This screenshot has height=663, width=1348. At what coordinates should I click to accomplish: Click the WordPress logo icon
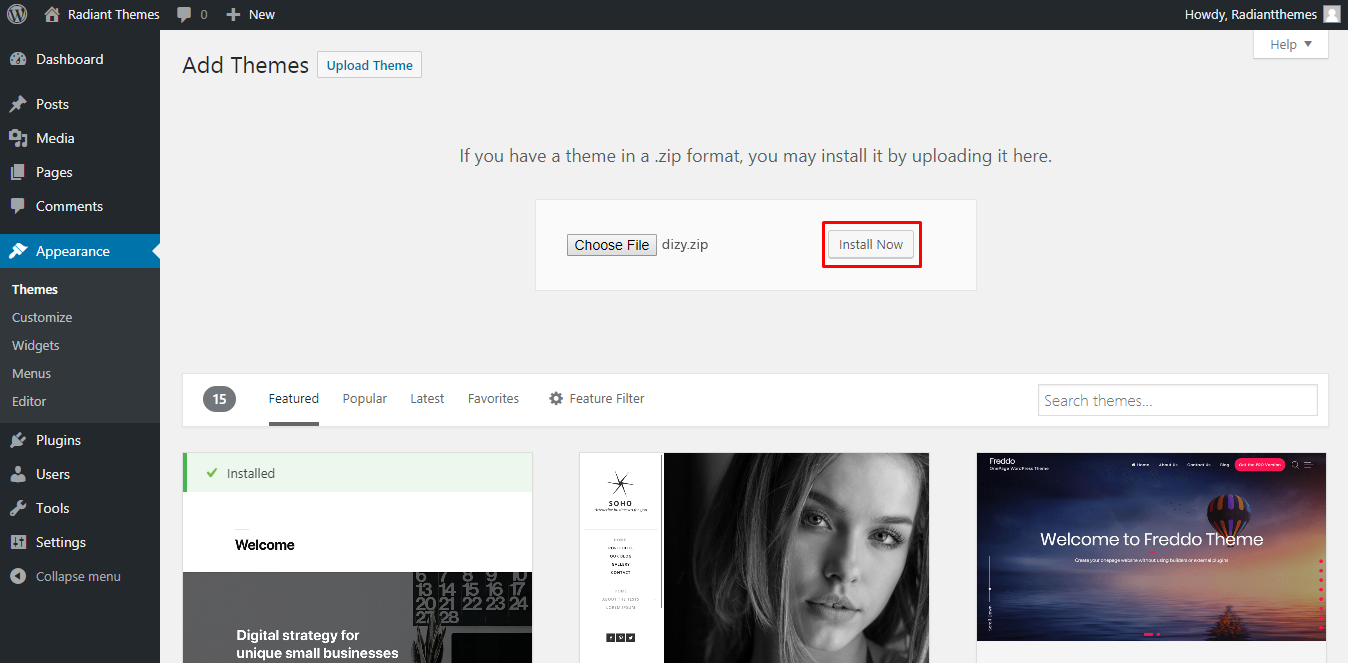click(x=17, y=14)
